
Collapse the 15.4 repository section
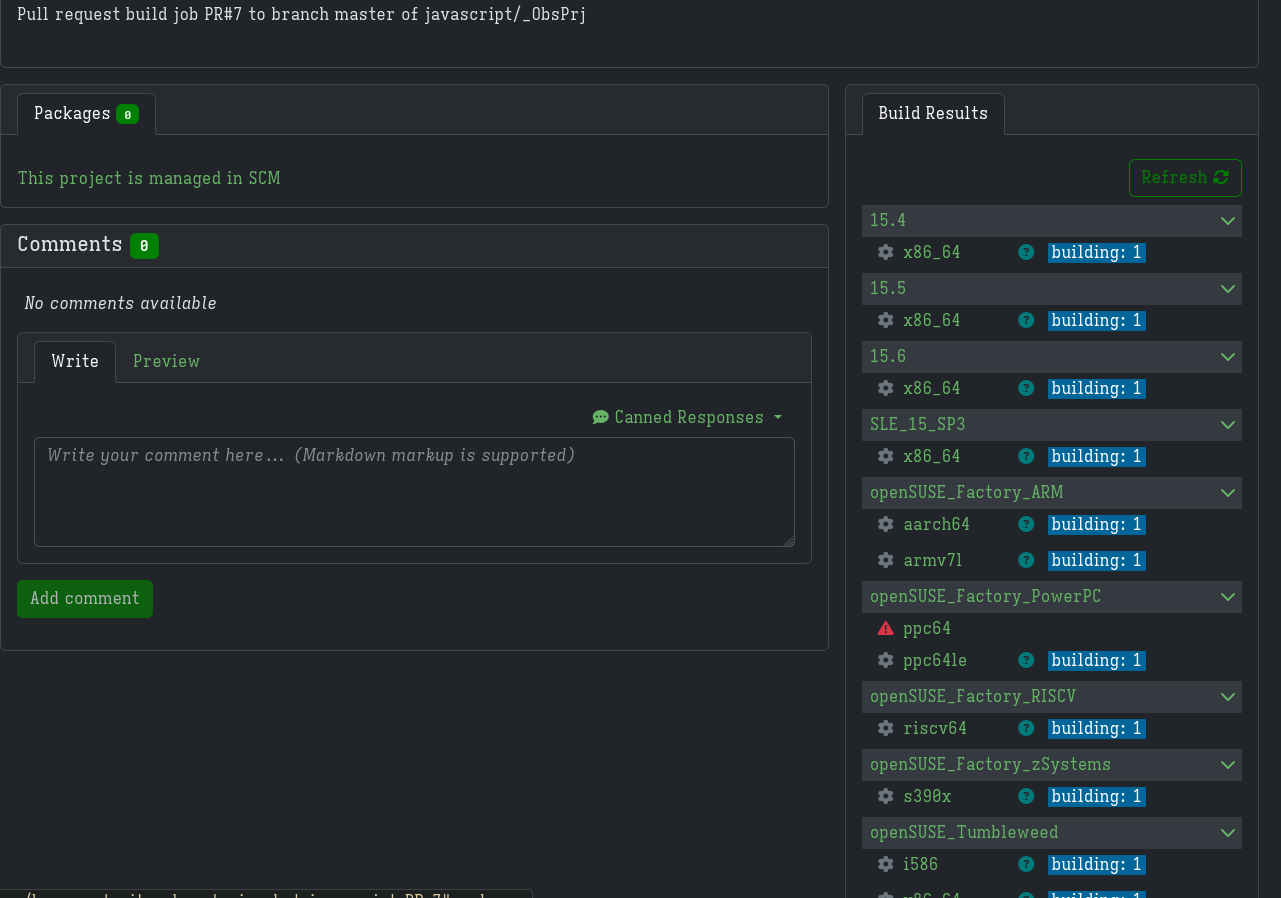pos(1228,221)
